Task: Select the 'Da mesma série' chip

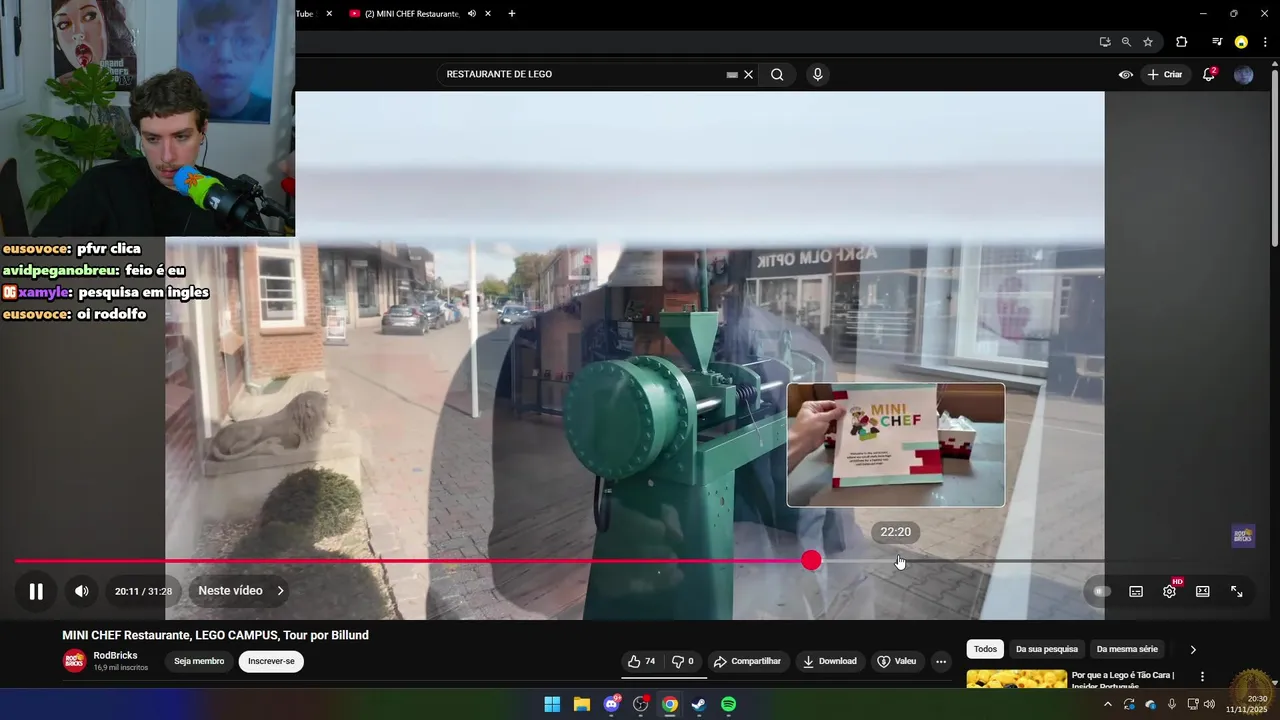Action: click(x=1127, y=649)
